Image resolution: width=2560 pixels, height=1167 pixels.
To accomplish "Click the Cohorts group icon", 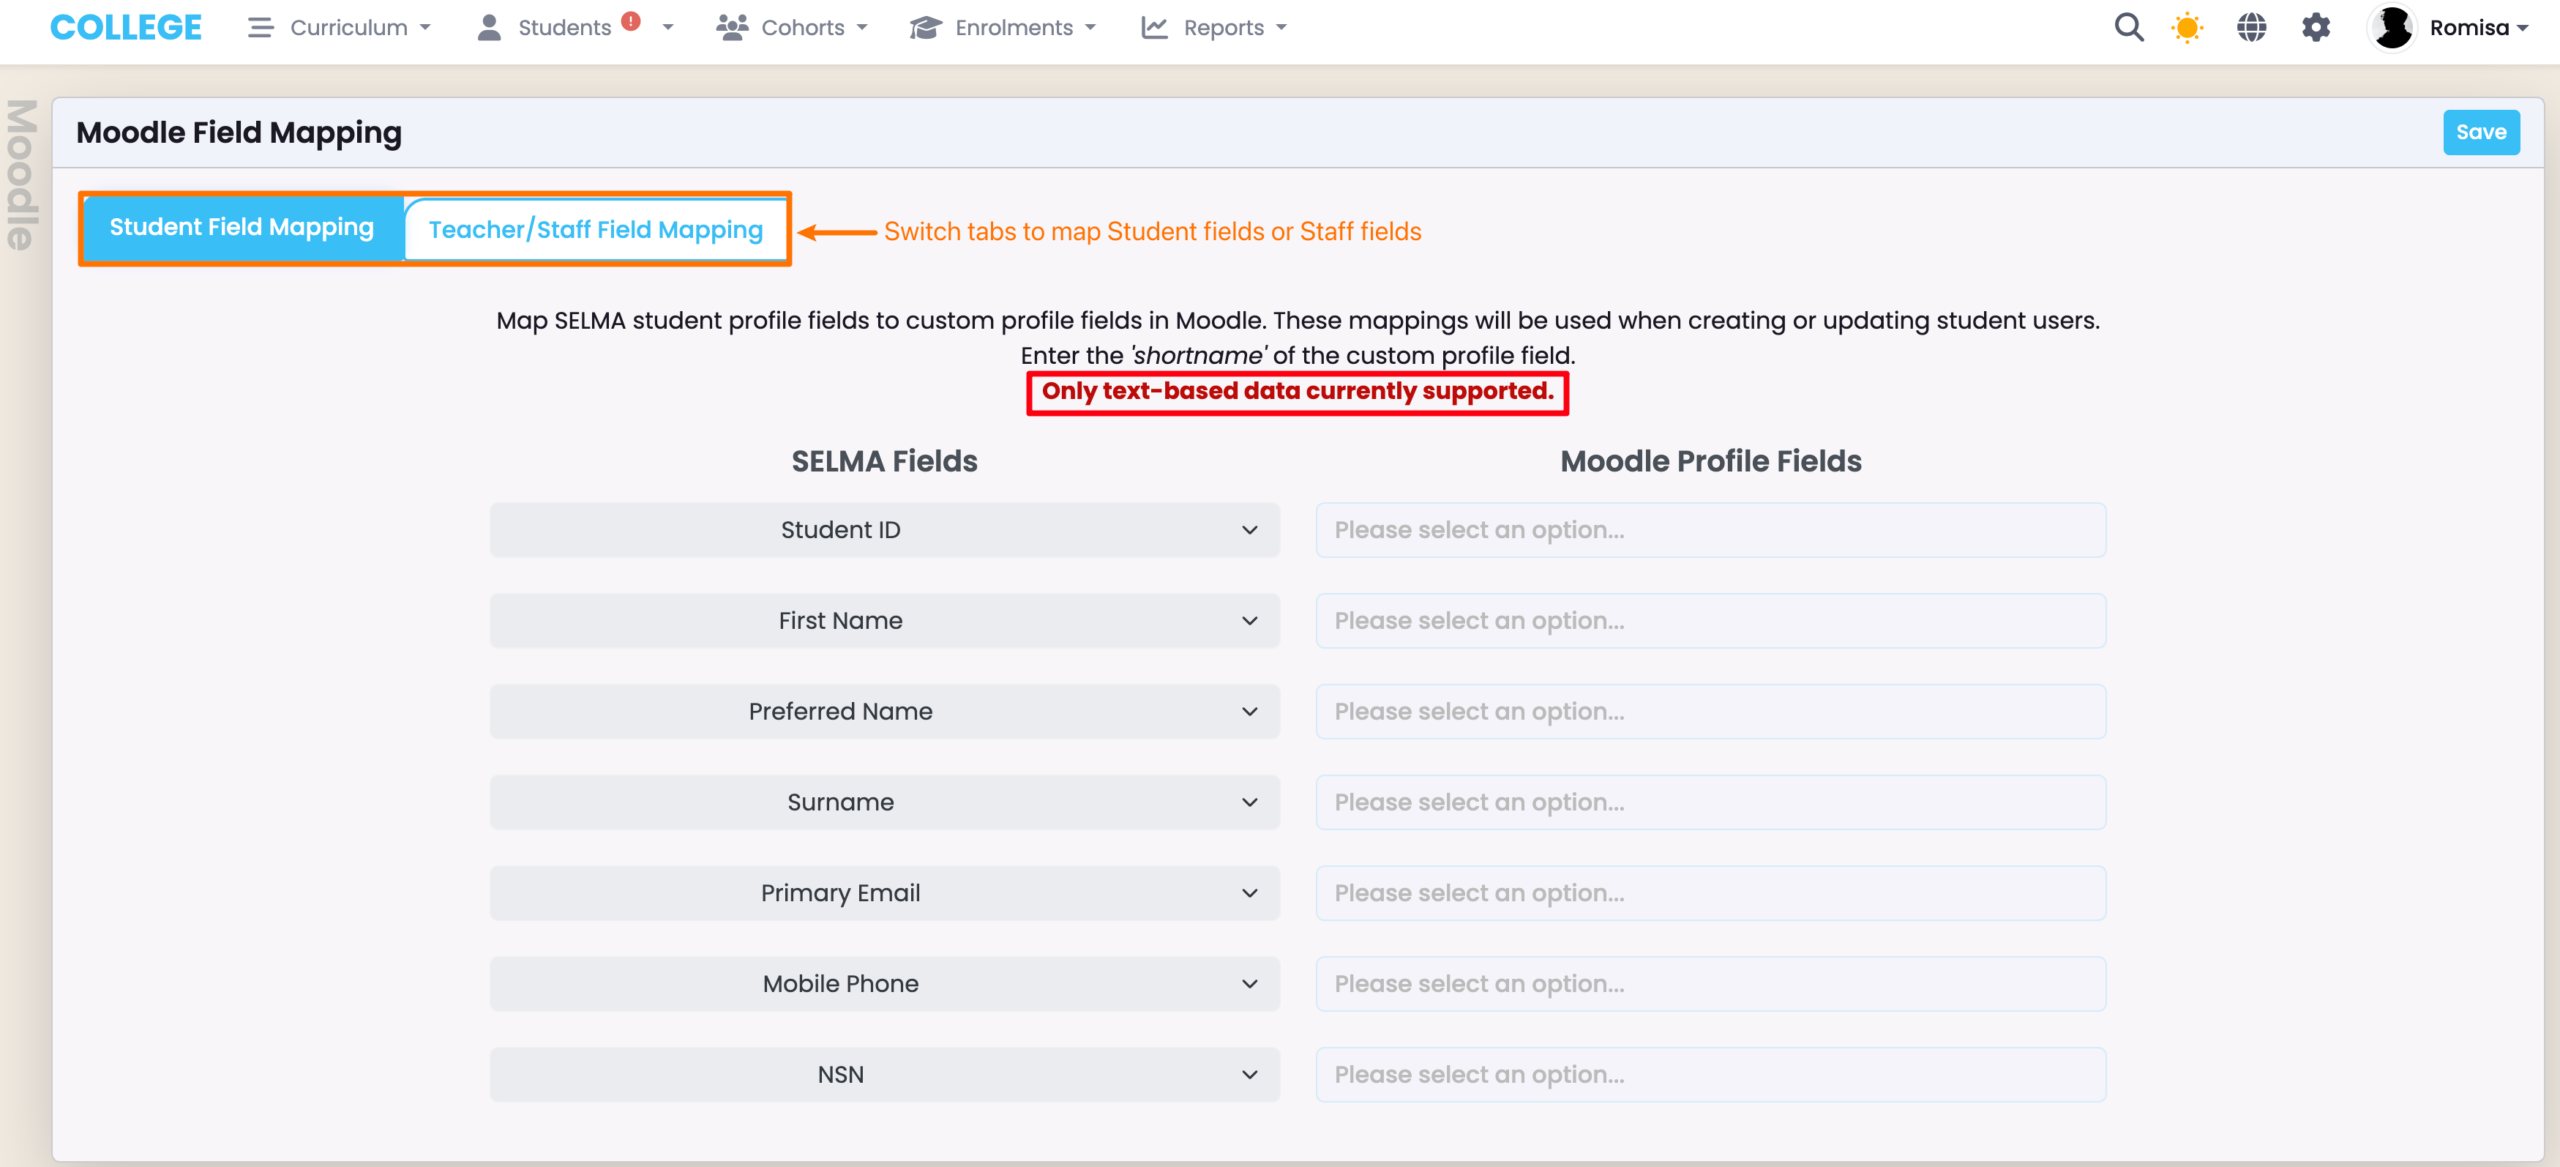I will coord(732,27).
